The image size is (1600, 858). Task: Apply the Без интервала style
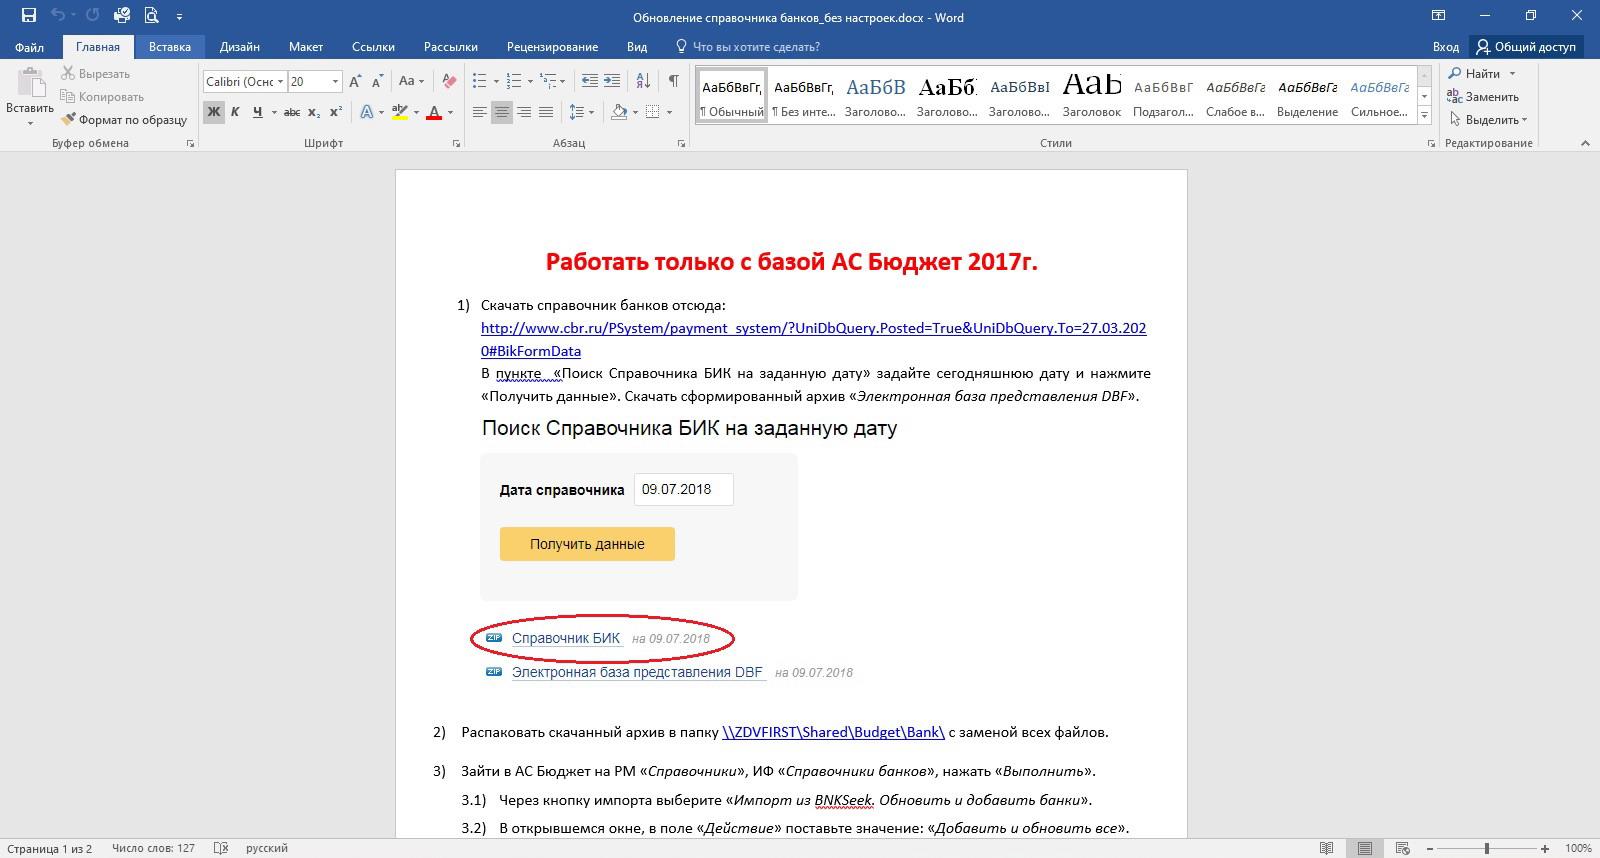(x=804, y=96)
